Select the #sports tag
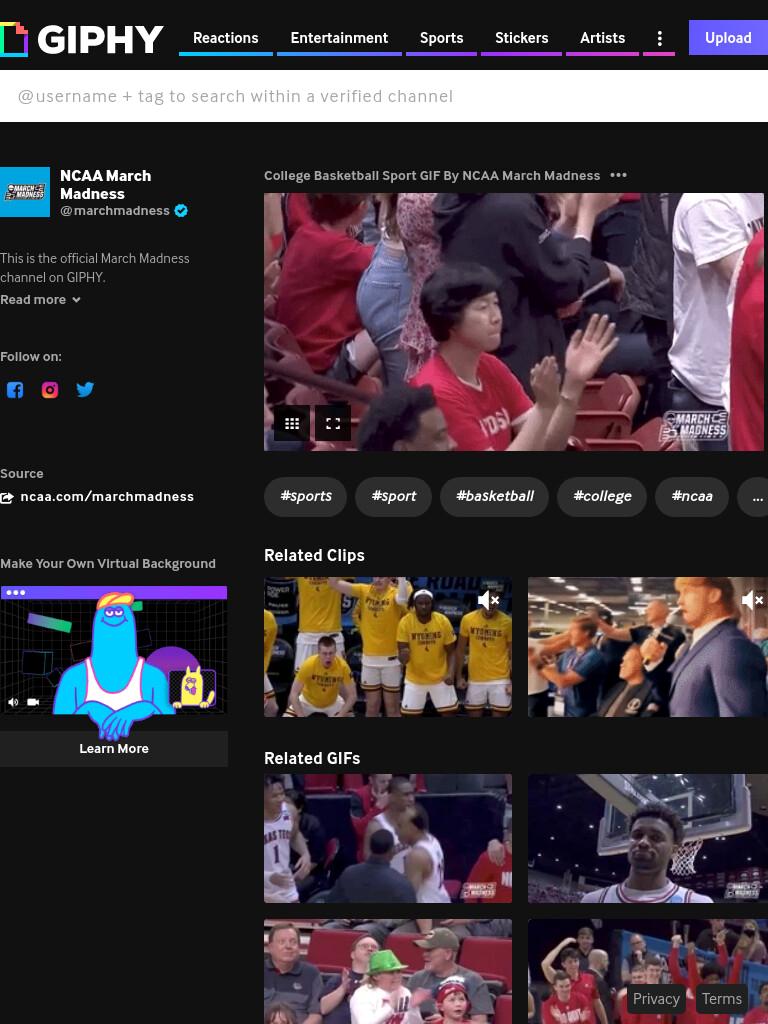The height and width of the screenshot is (1024, 768). (x=306, y=497)
